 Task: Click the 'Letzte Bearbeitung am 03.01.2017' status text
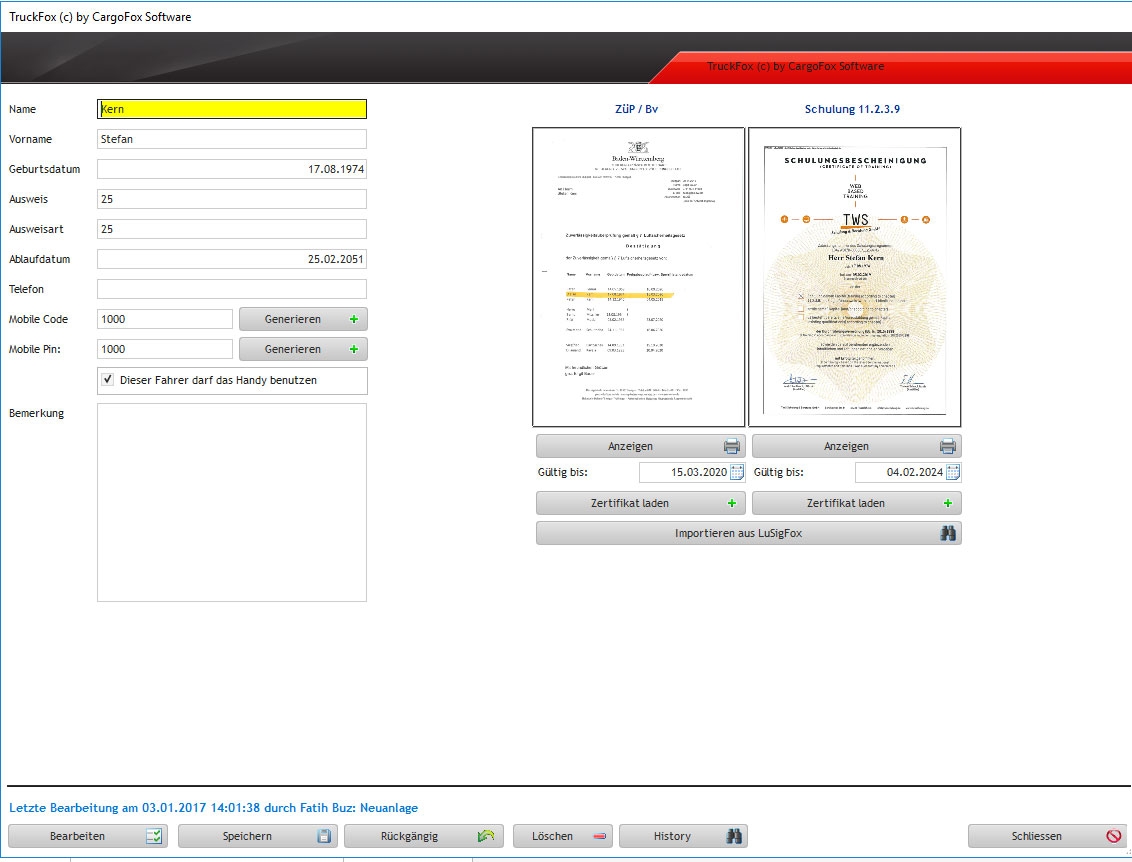(213, 808)
